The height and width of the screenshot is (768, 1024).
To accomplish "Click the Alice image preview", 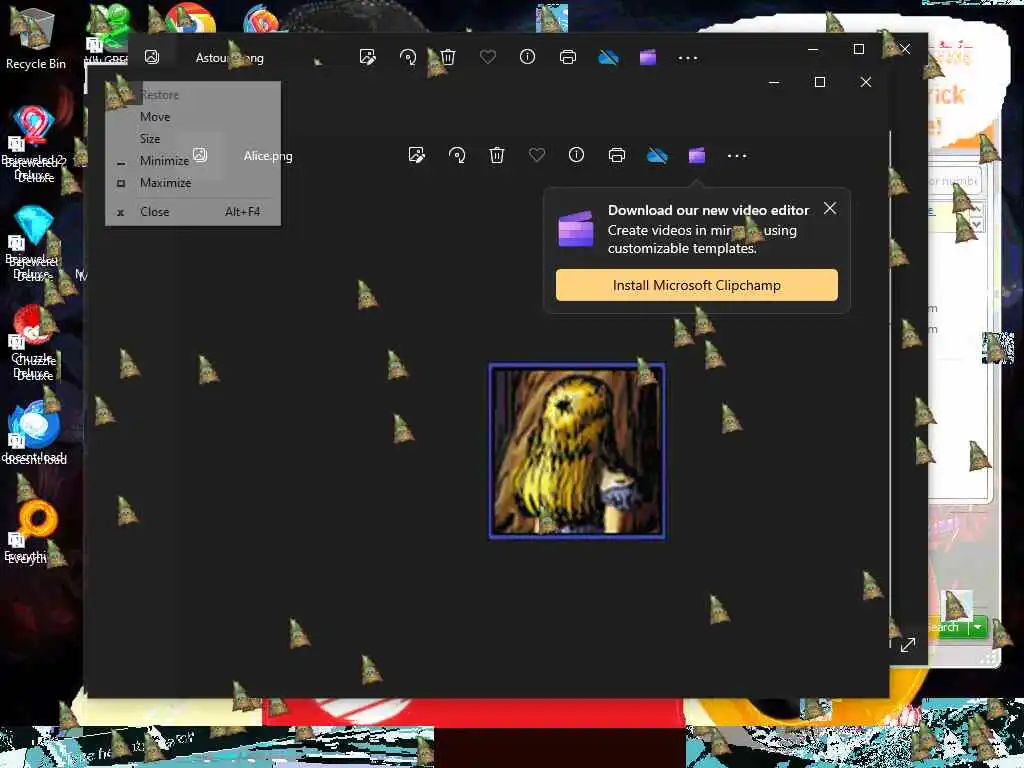I will [x=577, y=451].
